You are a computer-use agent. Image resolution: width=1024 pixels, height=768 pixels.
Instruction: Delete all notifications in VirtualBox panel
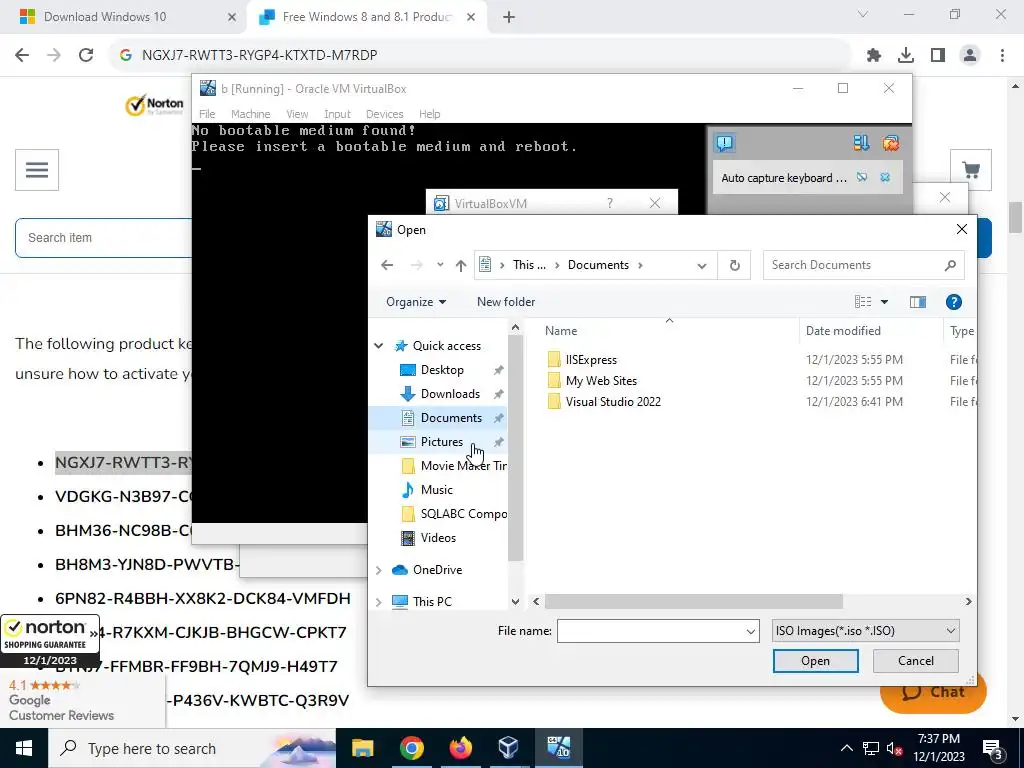[x=891, y=143]
